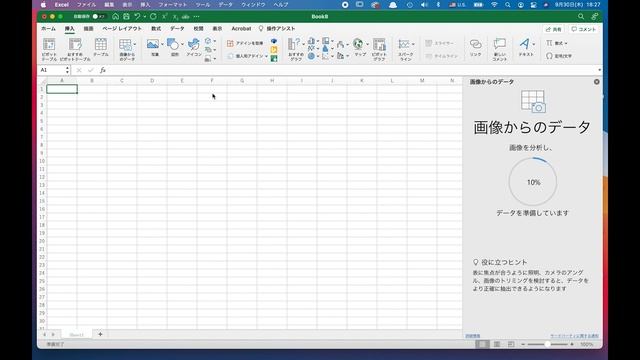Open the Text (テキスト) insert options

click(525, 48)
